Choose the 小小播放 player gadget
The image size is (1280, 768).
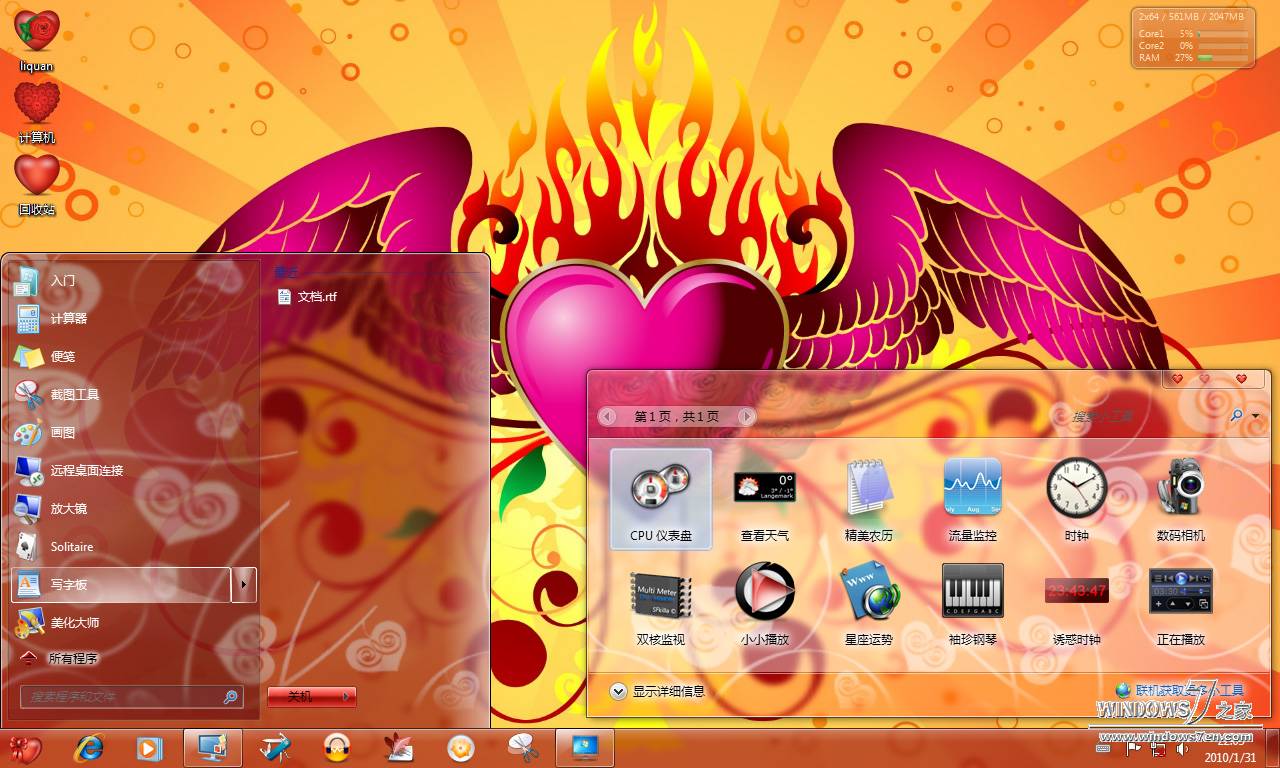pos(764,603)
